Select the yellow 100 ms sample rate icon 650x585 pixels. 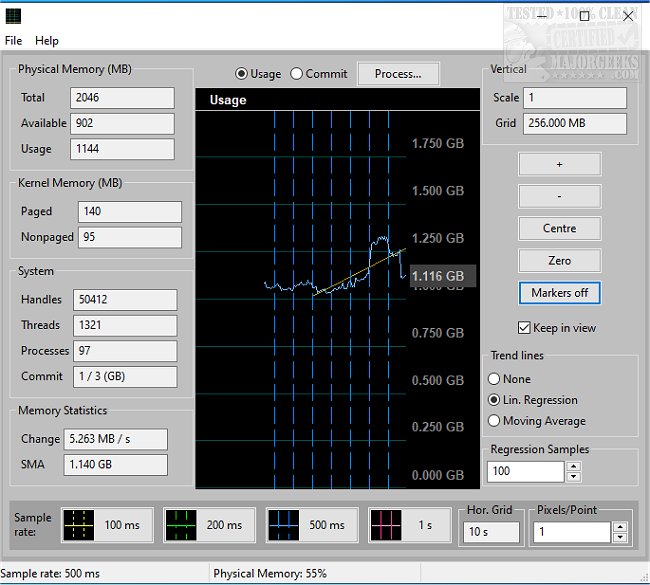pyautogui.click(x=79, y=525)
